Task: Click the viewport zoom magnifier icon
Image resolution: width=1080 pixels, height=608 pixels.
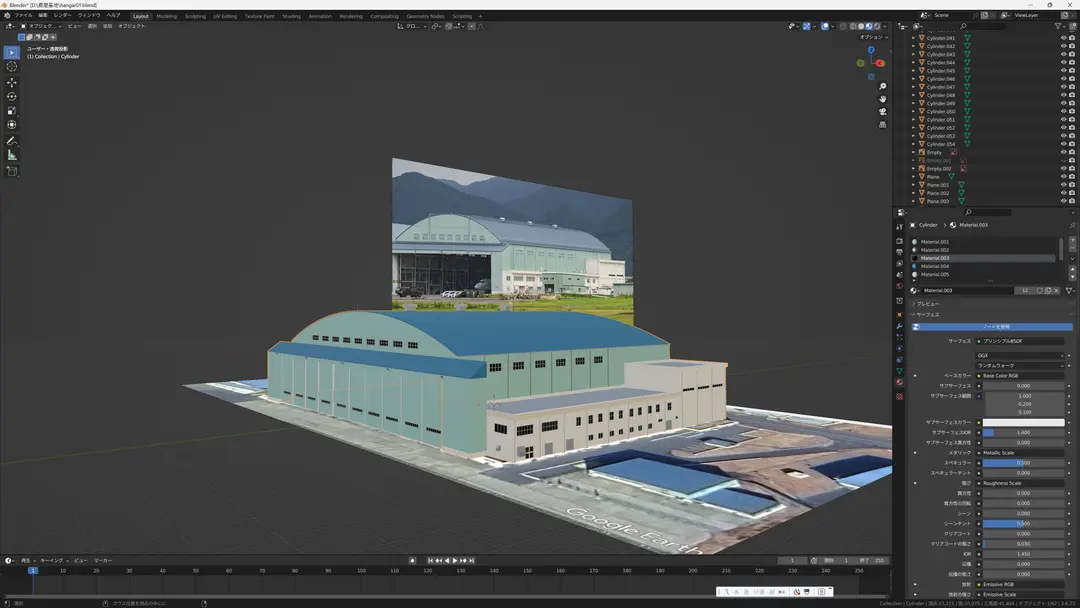Action: pyautogui.click(x=882, y=87)
